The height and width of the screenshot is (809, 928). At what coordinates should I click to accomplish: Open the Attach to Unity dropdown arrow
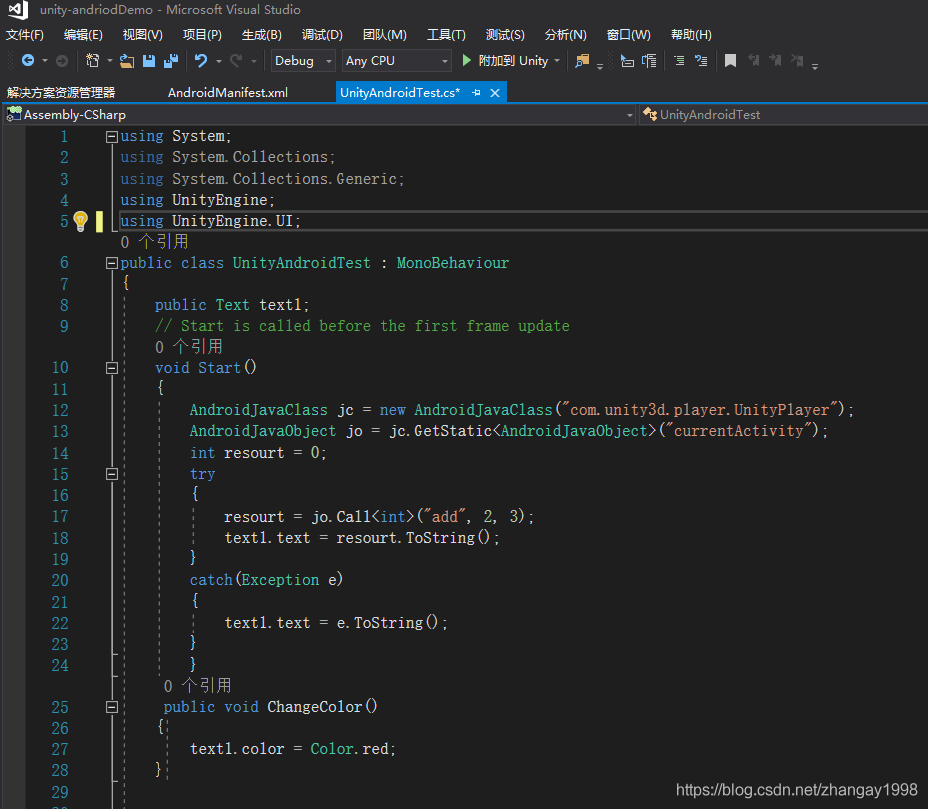point(557,61)
